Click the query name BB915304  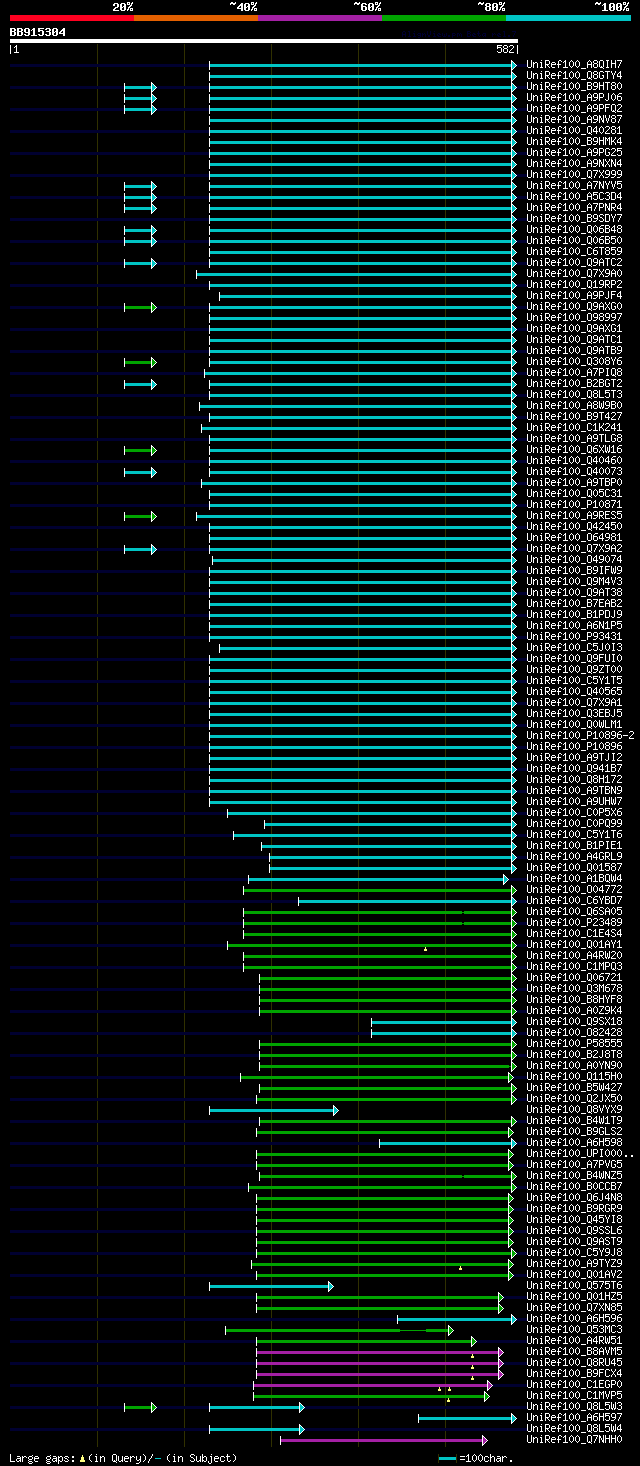38,32
